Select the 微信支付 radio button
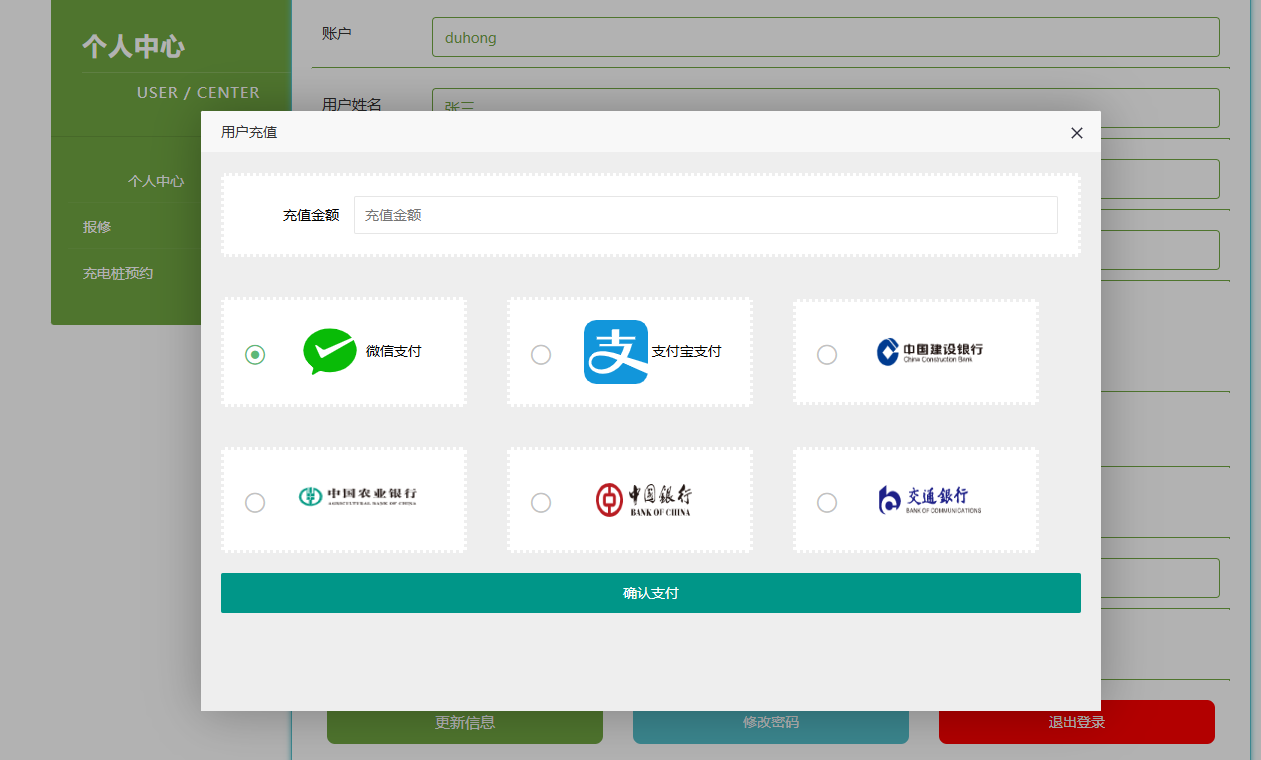The image size is (1261, 760). [x=255, y=354]
